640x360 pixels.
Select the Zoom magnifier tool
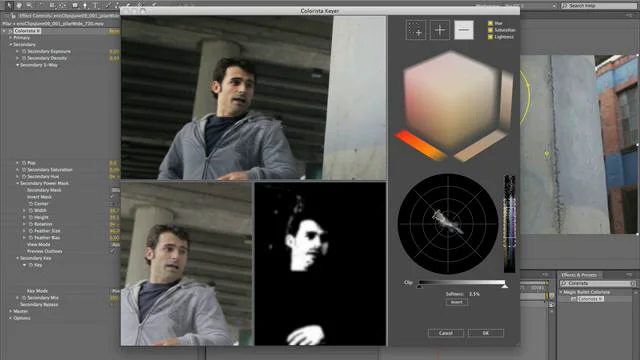click(x=29, y=5)
